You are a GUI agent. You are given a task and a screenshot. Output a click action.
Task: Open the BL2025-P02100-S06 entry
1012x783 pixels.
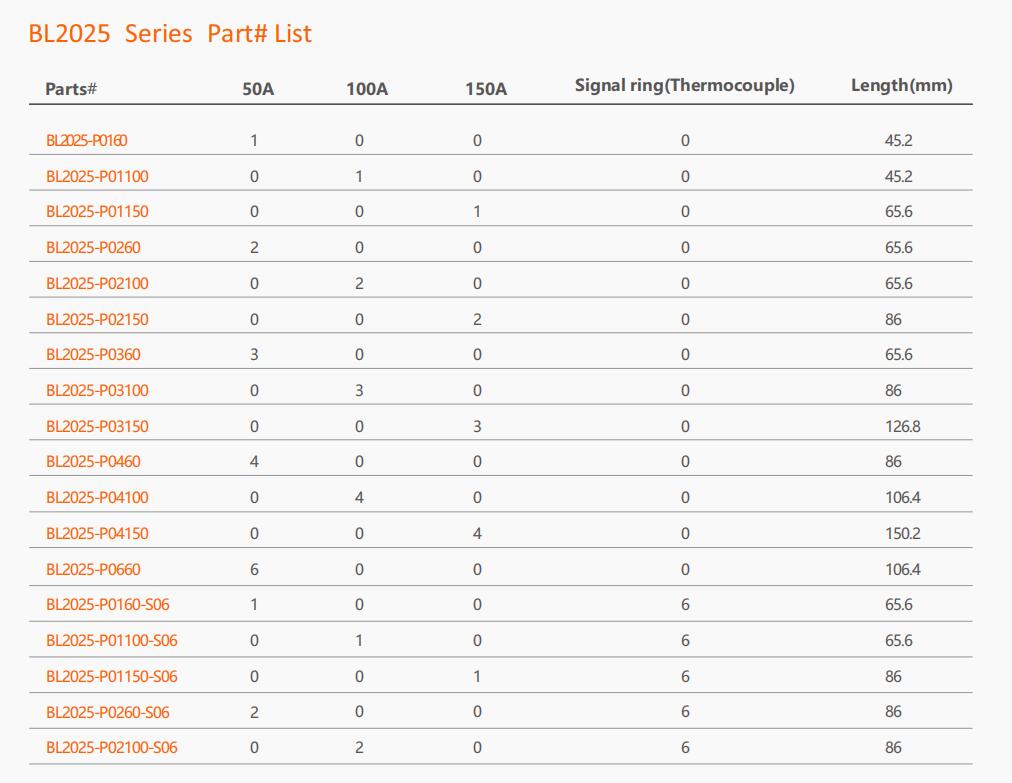pyautogui.click(x=112, y=747)
